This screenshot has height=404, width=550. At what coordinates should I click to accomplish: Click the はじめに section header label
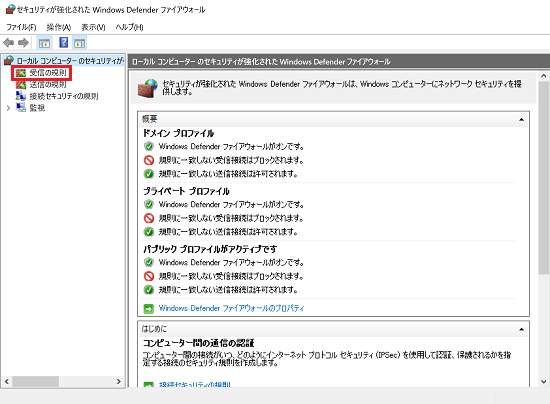[154, 329]
